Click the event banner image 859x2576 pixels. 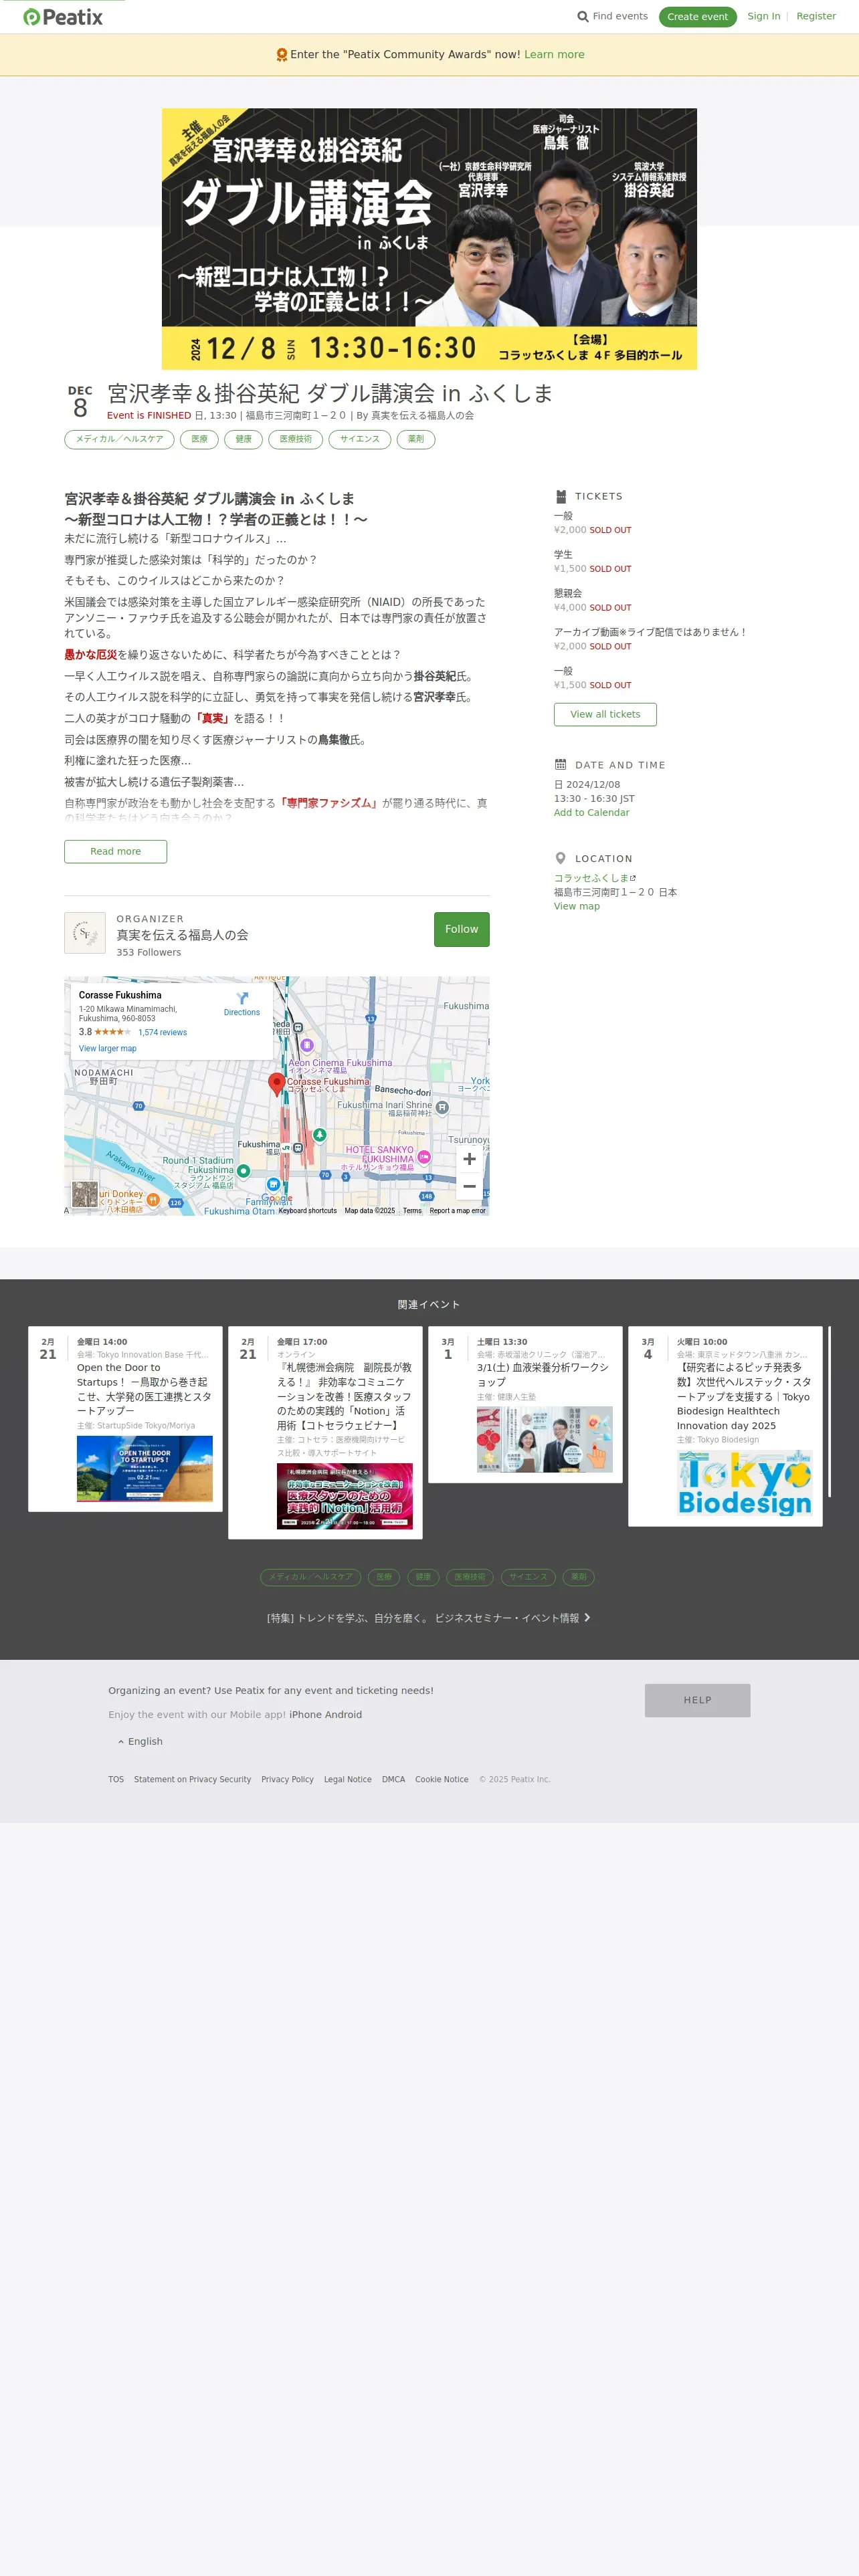click(x=429, y=239)
